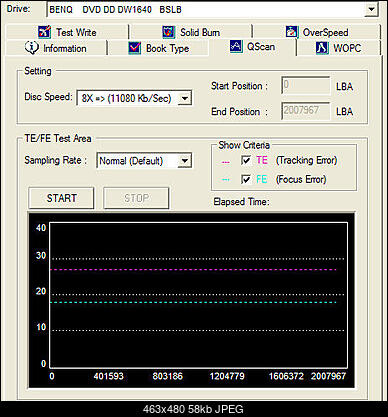The width and height of the screenshot is (388, 417).
Task: Click the cyan FE line swatch
Action: (226, 180)
